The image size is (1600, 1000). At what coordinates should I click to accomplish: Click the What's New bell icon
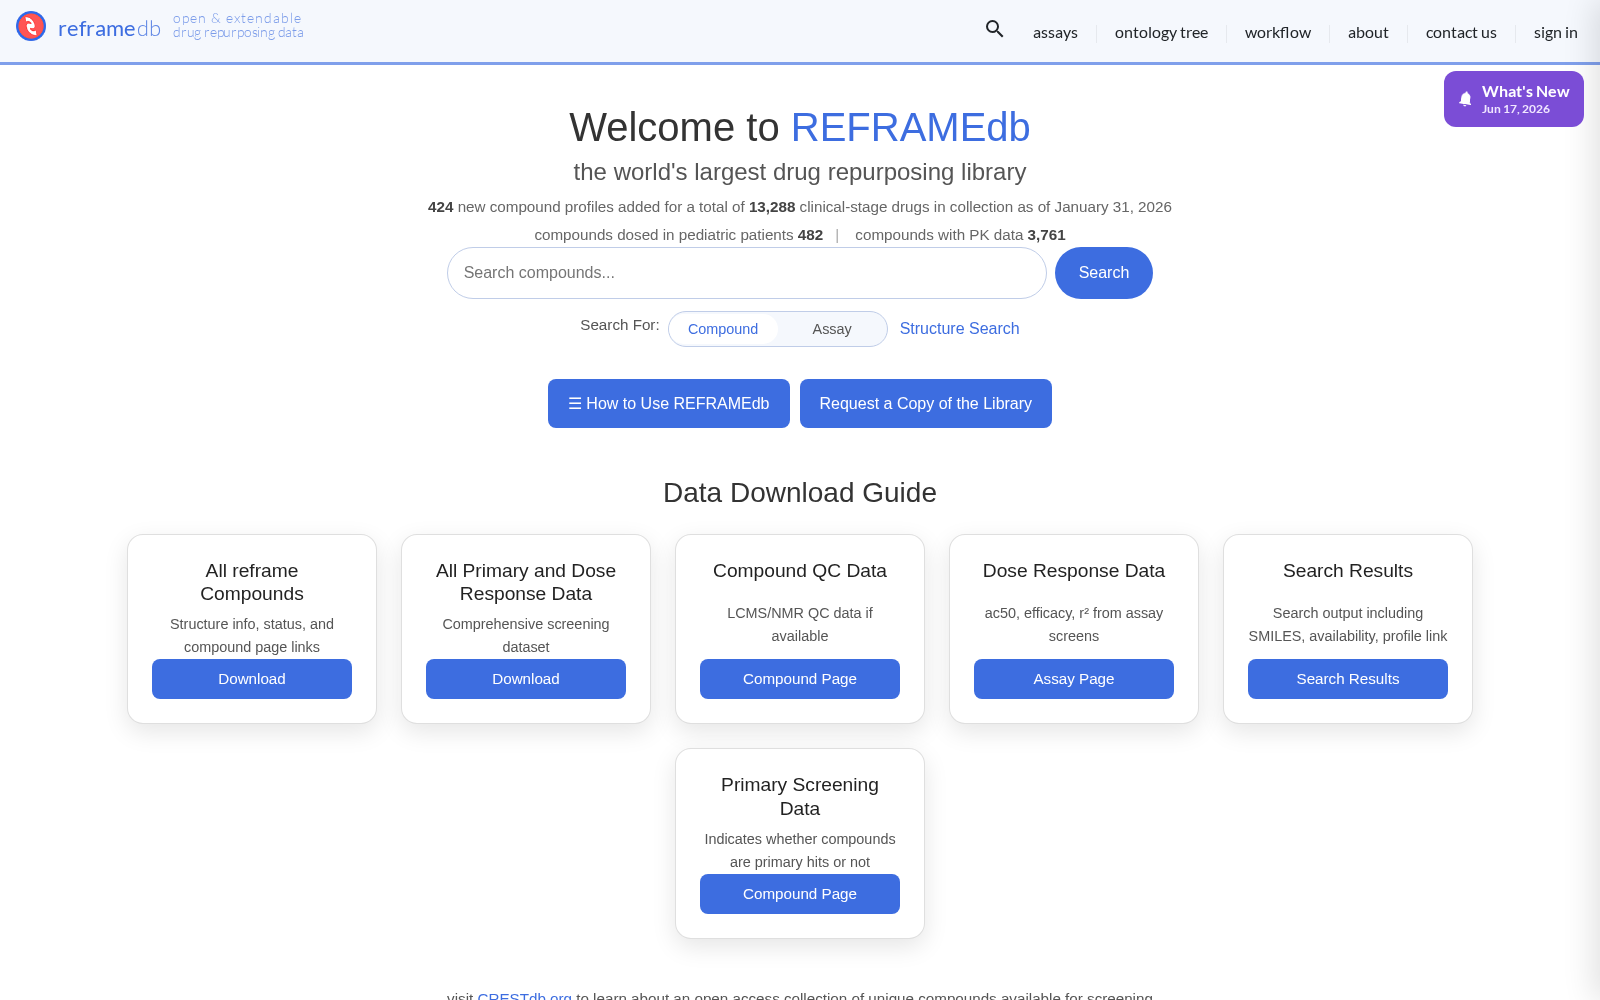1465,99
